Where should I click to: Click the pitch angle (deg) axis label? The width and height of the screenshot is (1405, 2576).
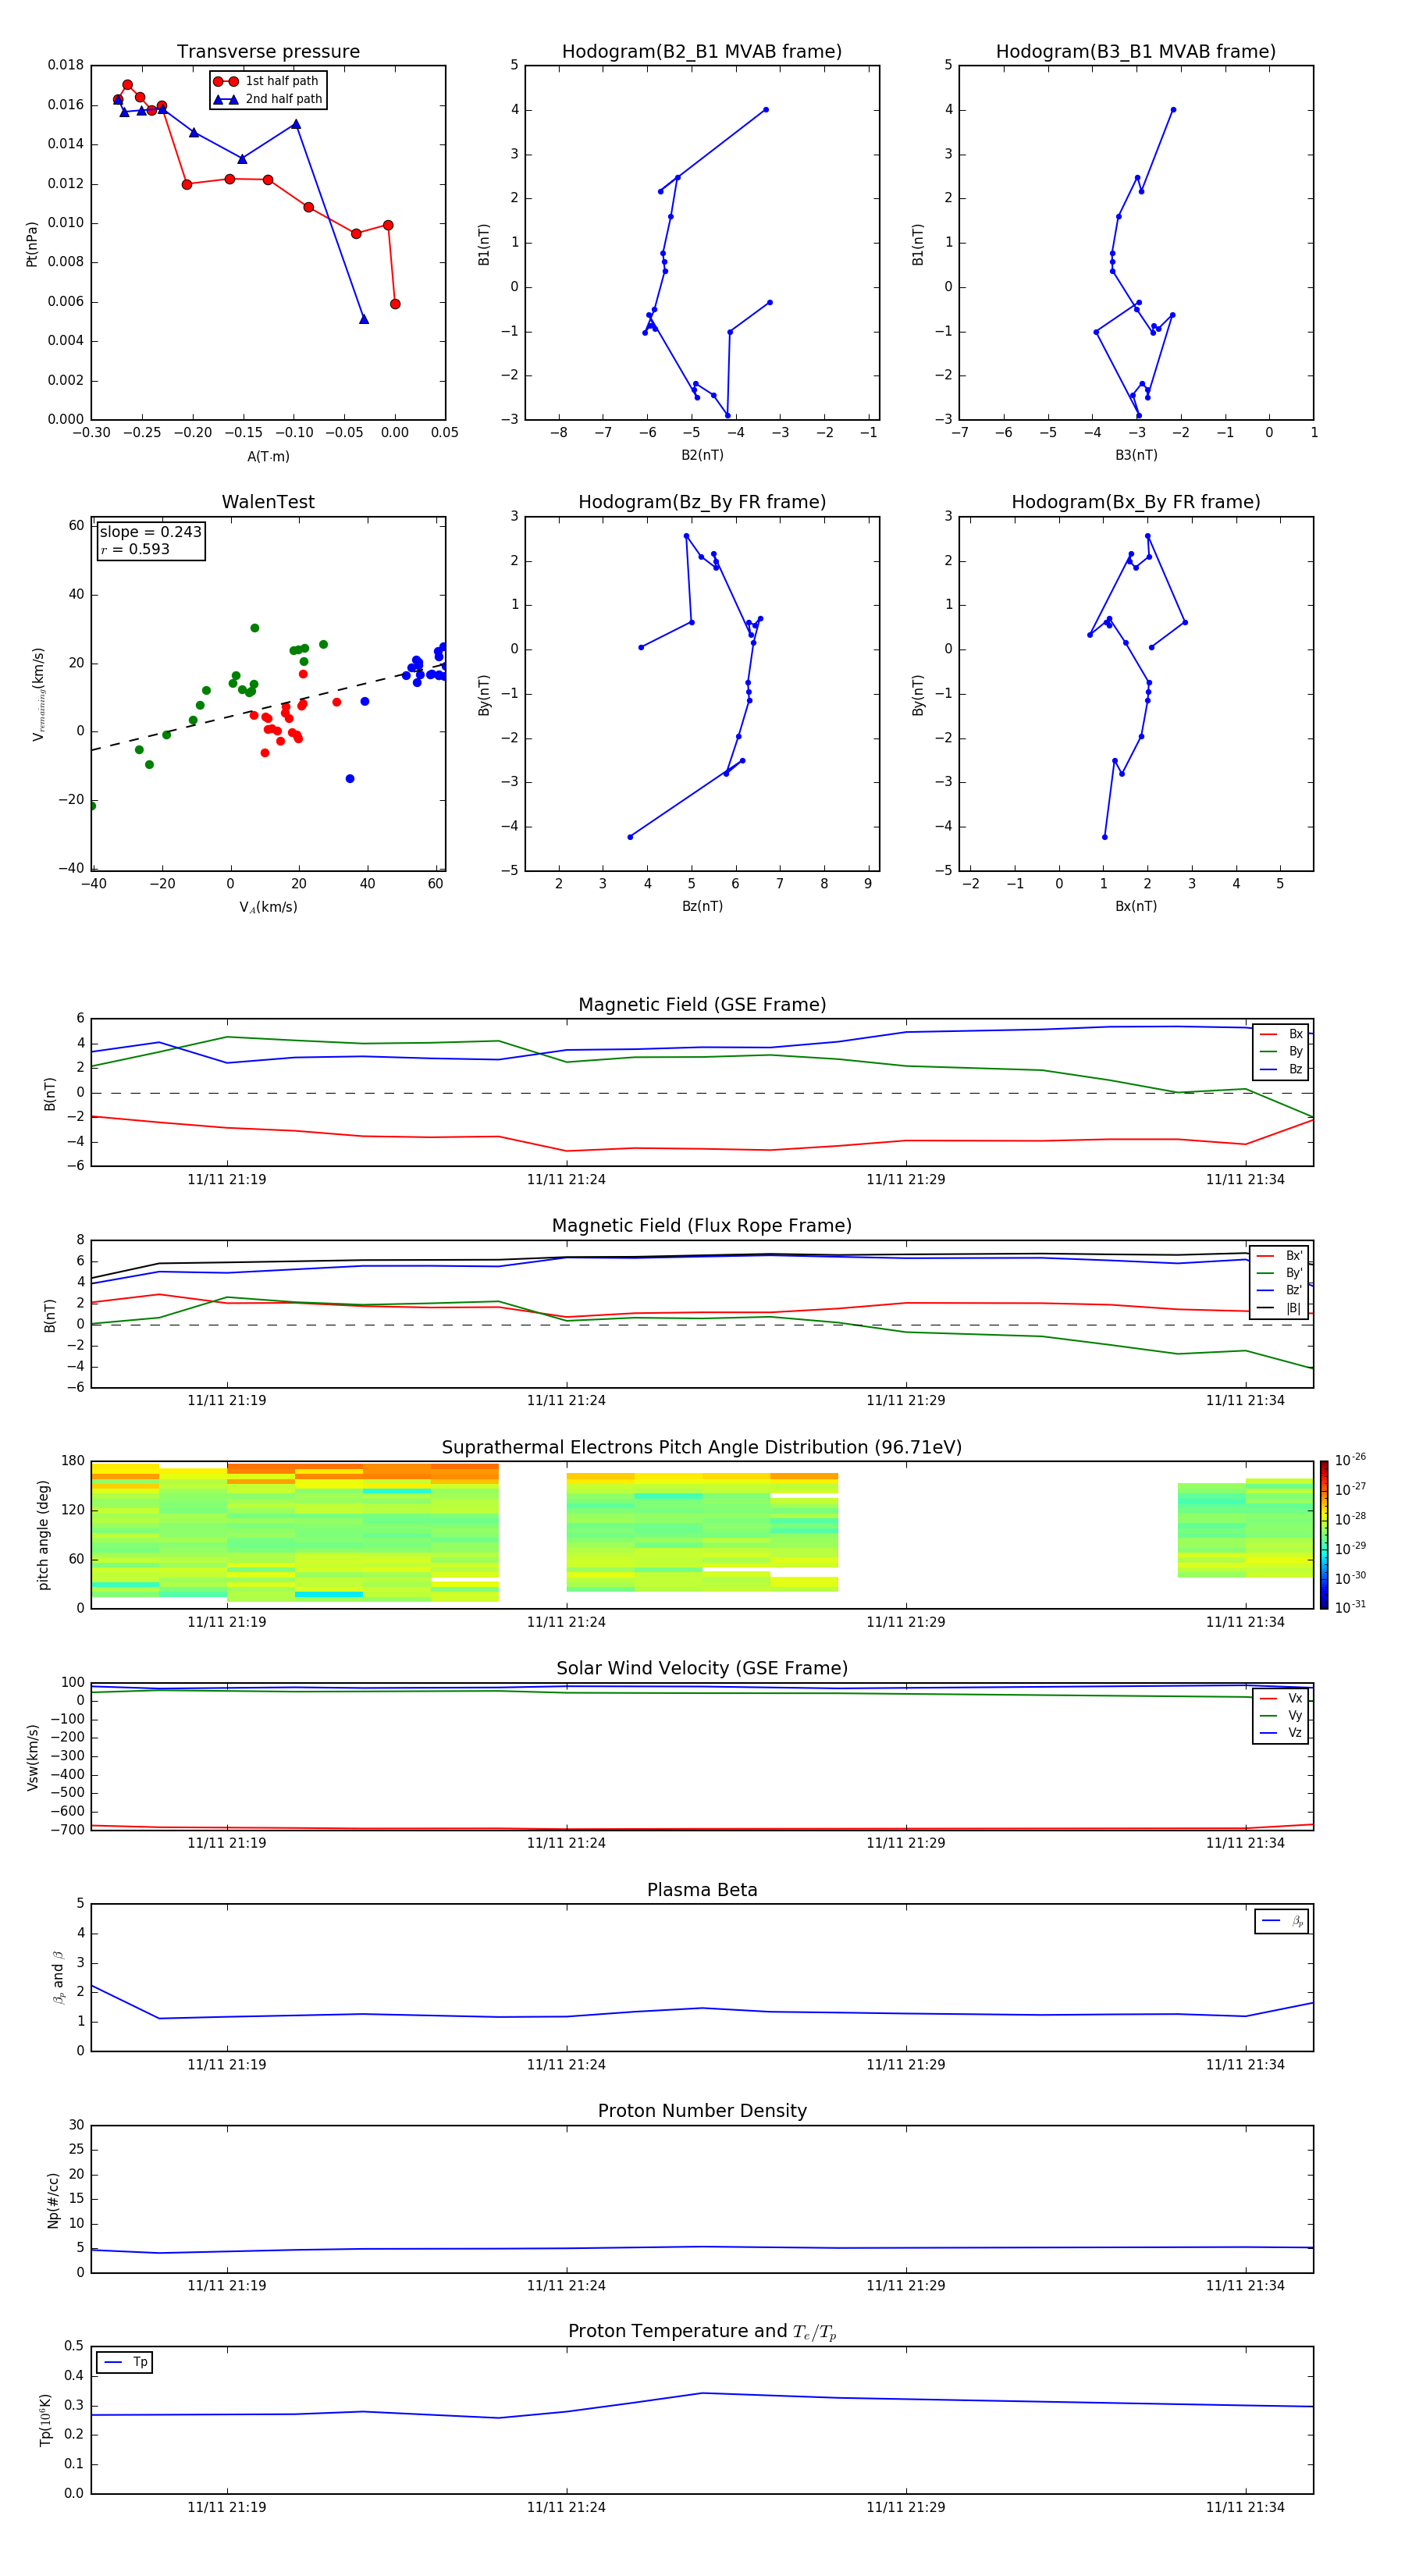(43, 1535)
